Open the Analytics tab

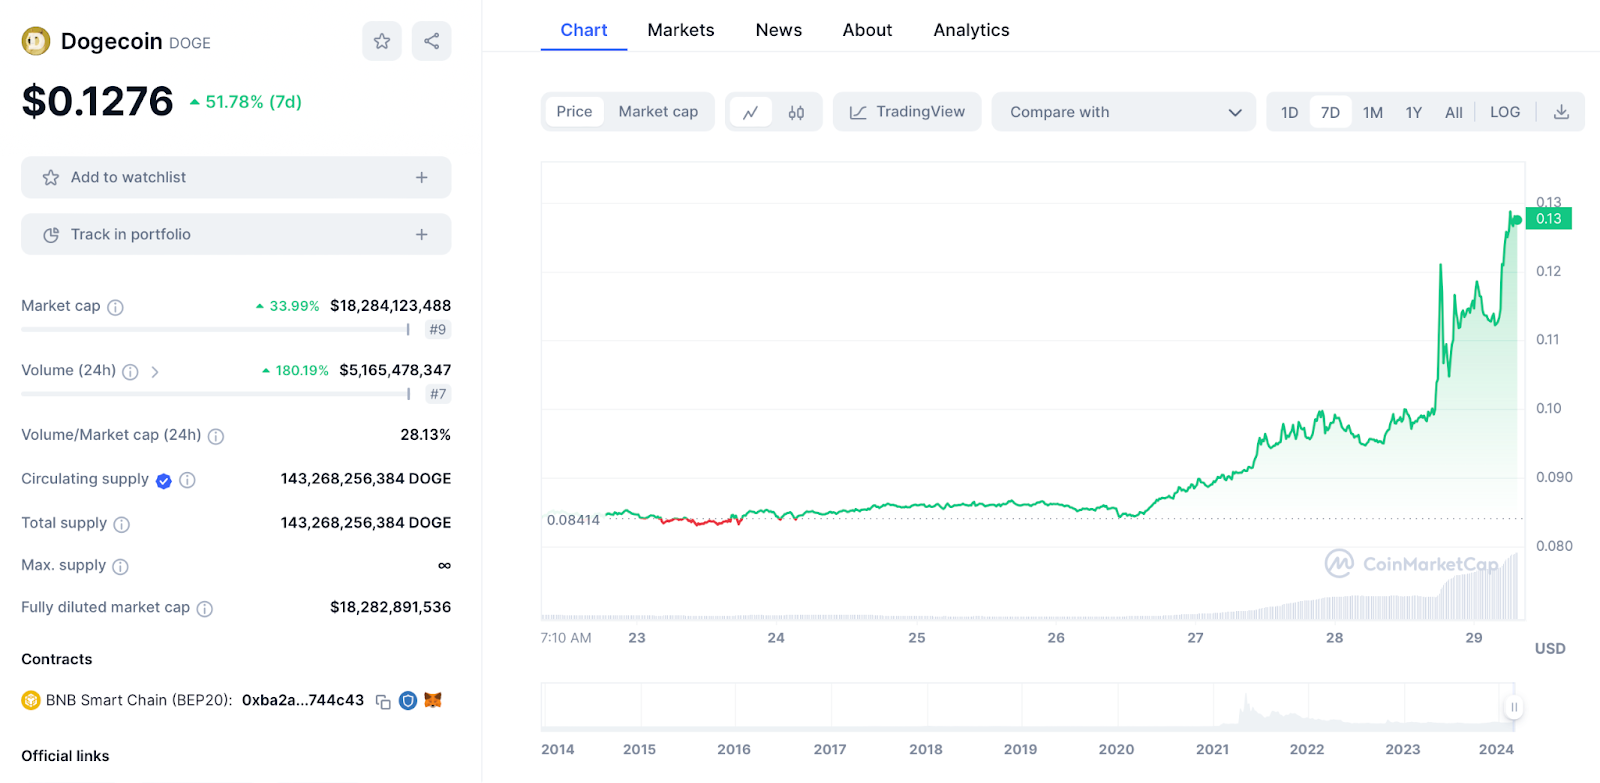972,30
